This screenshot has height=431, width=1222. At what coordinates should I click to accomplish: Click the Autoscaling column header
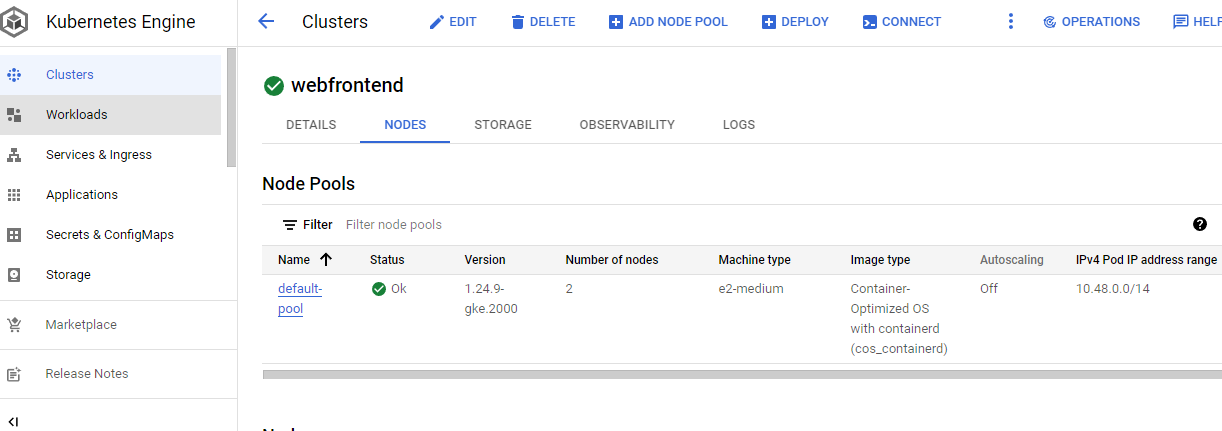1011,260
